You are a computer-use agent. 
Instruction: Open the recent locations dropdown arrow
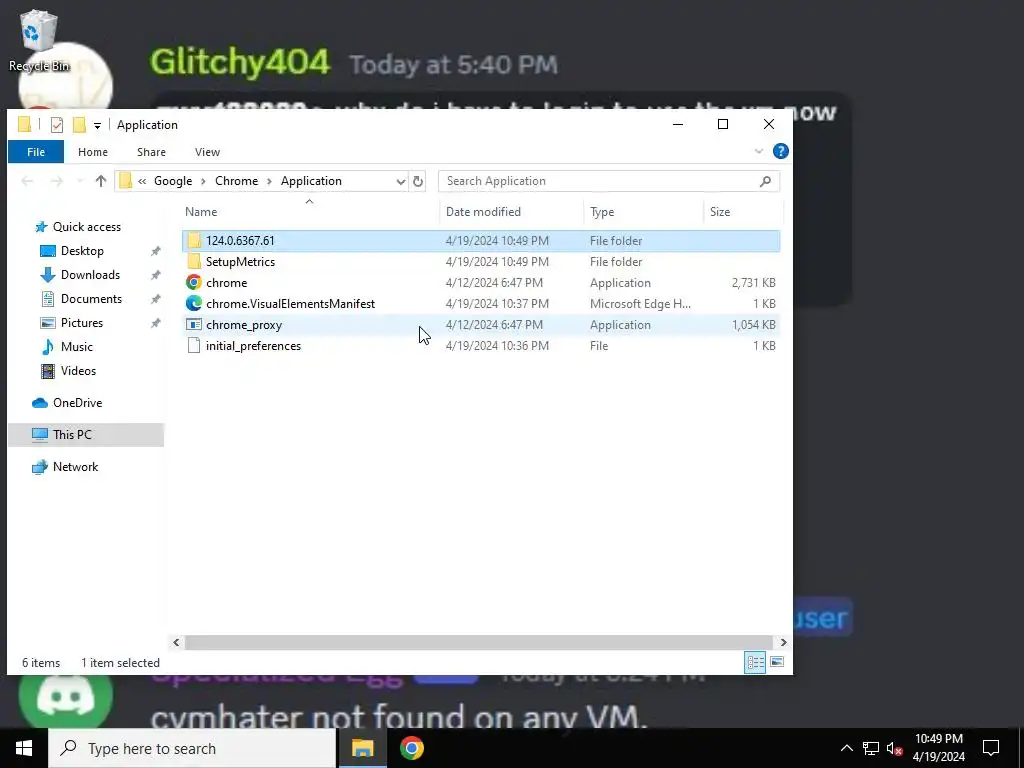[x=80, y=181]
